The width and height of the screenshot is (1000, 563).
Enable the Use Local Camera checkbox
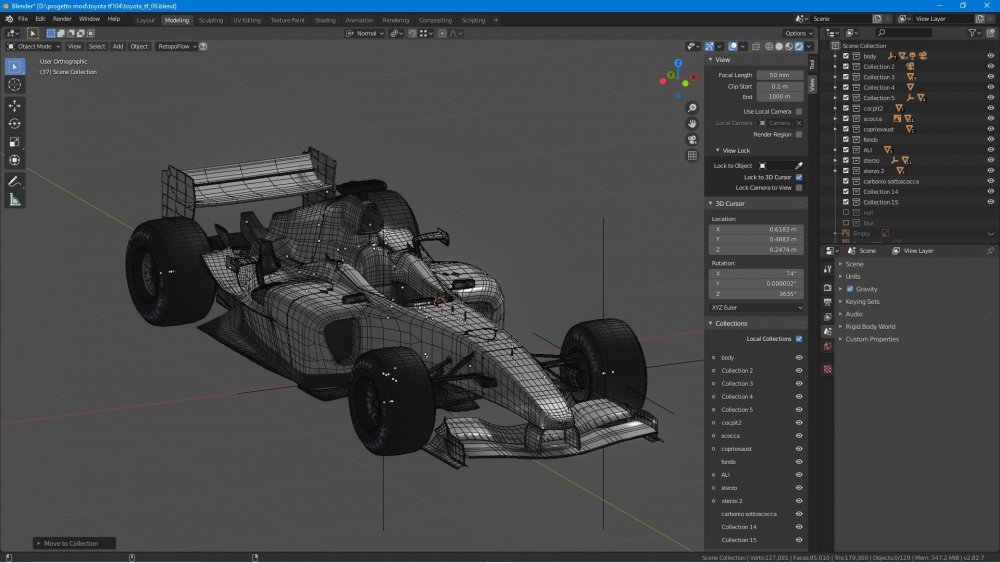tap(798, 111)
